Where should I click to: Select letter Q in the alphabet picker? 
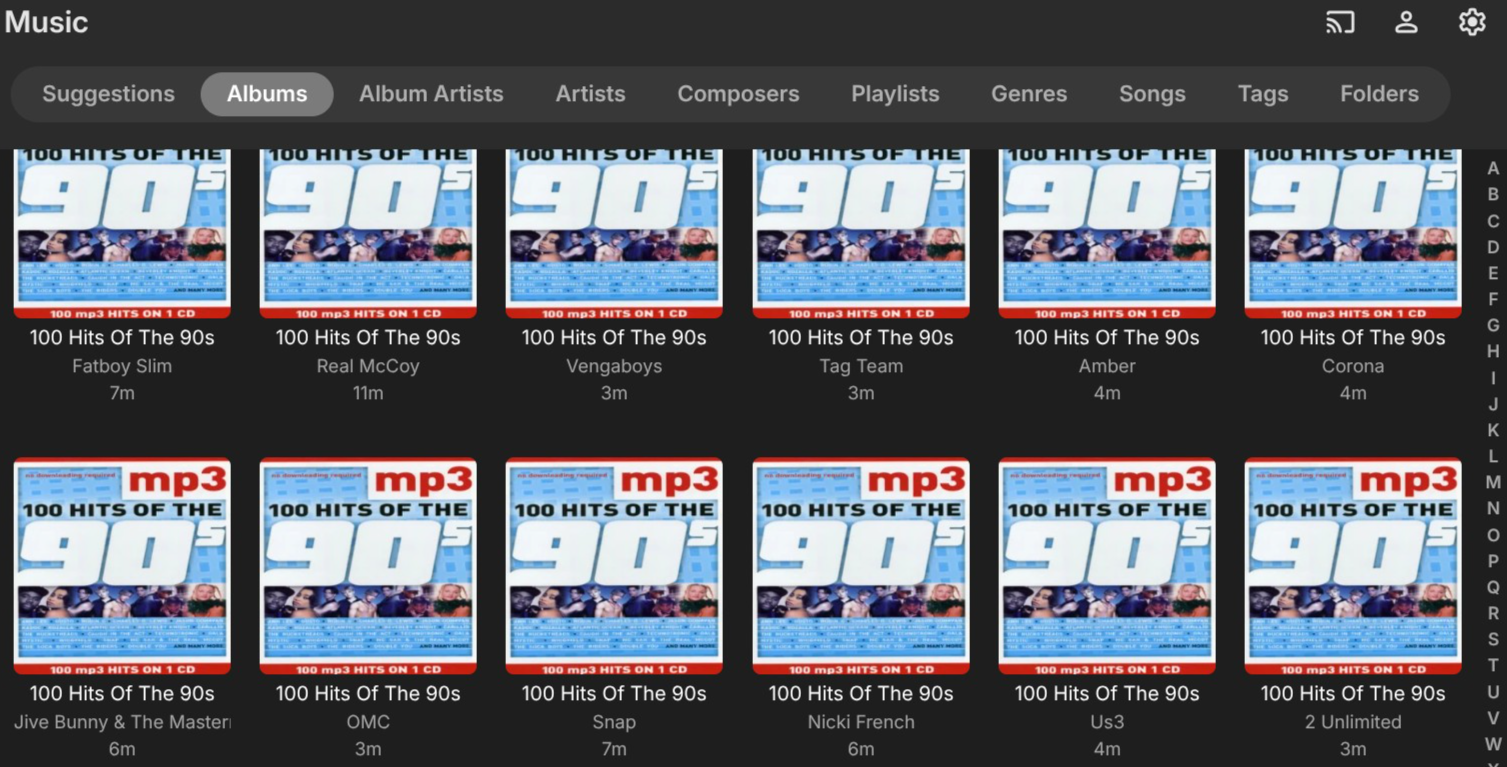click(1493, 587)
